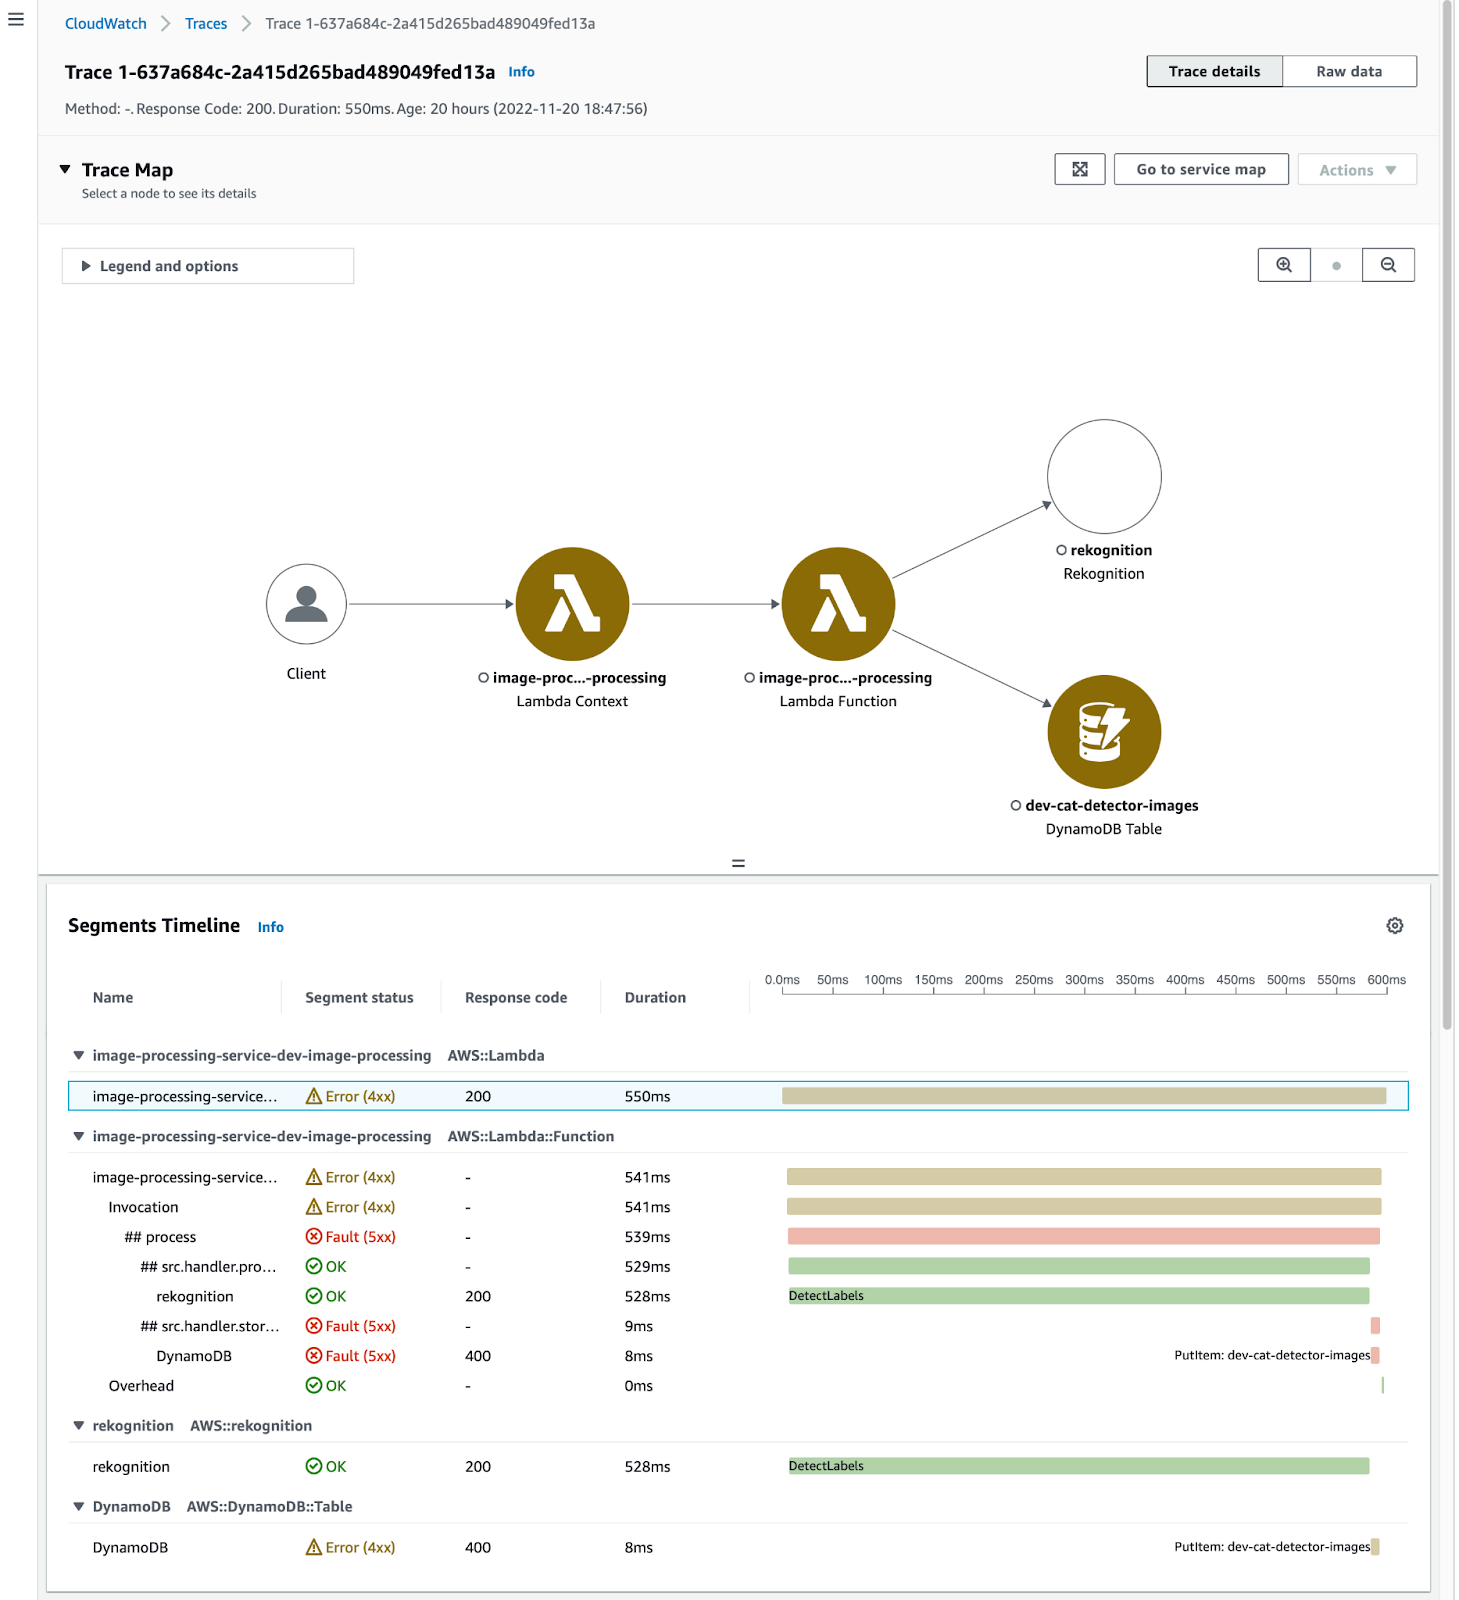Select the ## src.handler.pro… segment row
The image size is (1459, 1600).
[738, 1267]
